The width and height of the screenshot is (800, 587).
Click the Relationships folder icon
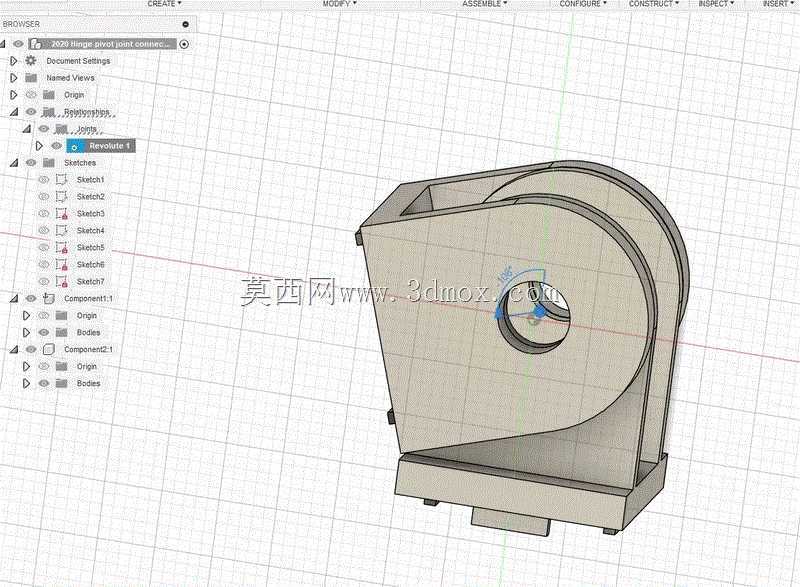coord(48,112)
